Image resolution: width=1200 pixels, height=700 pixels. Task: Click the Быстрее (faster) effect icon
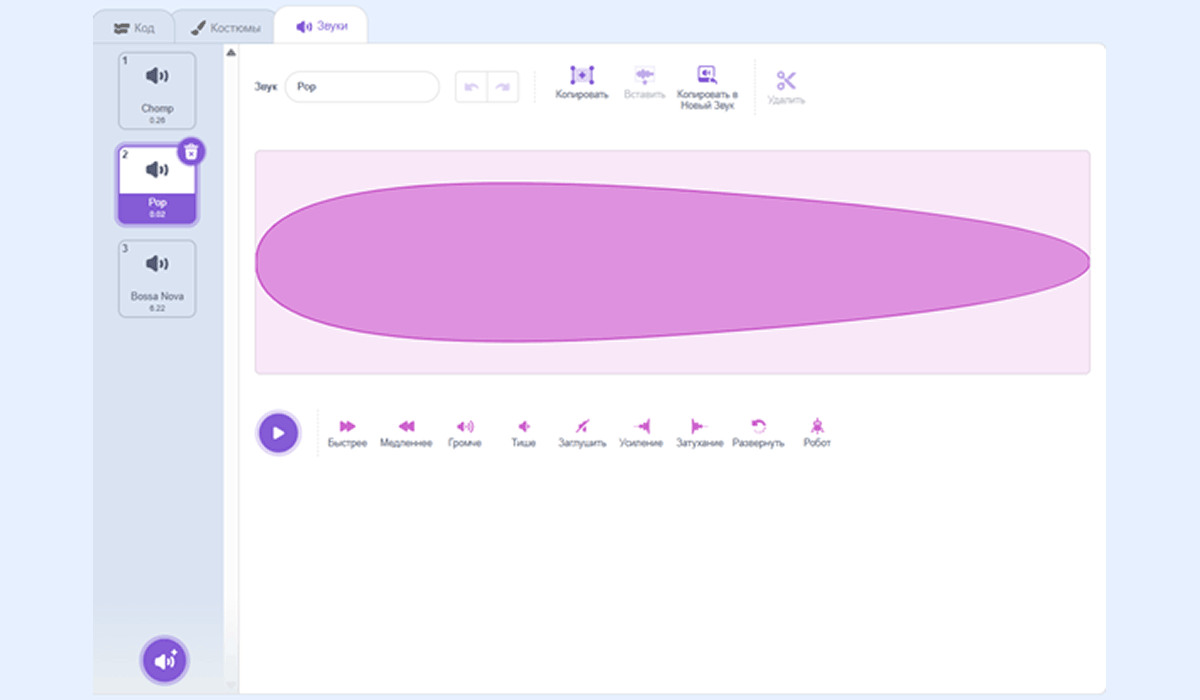click(x=347, y=427)
